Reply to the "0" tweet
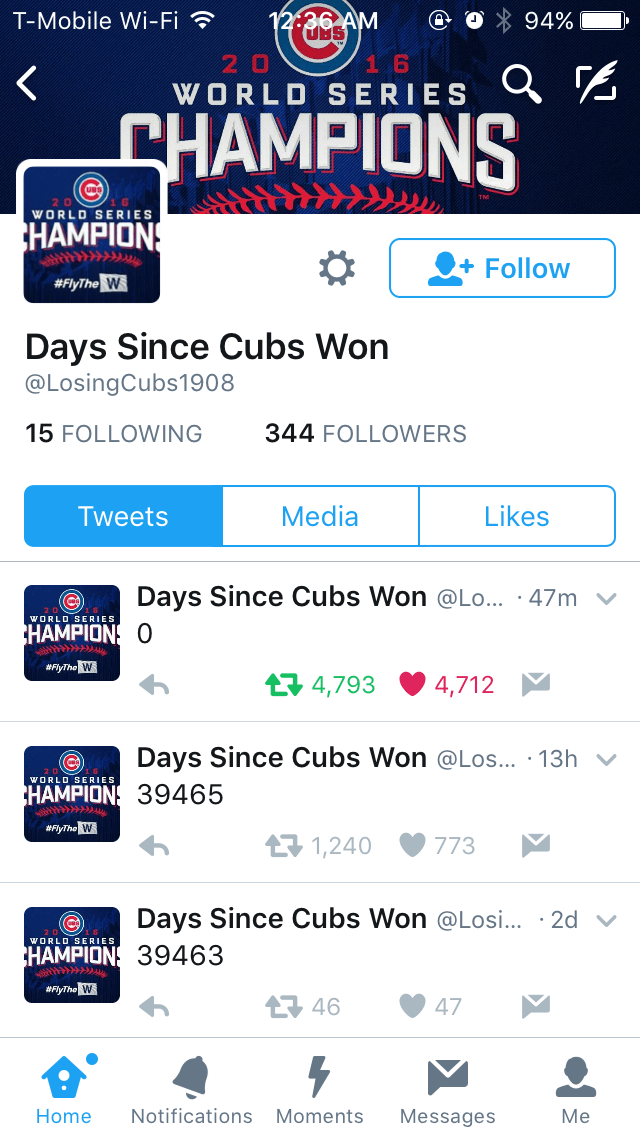This screenshot has height=1136, width=640. click(154, 685)
